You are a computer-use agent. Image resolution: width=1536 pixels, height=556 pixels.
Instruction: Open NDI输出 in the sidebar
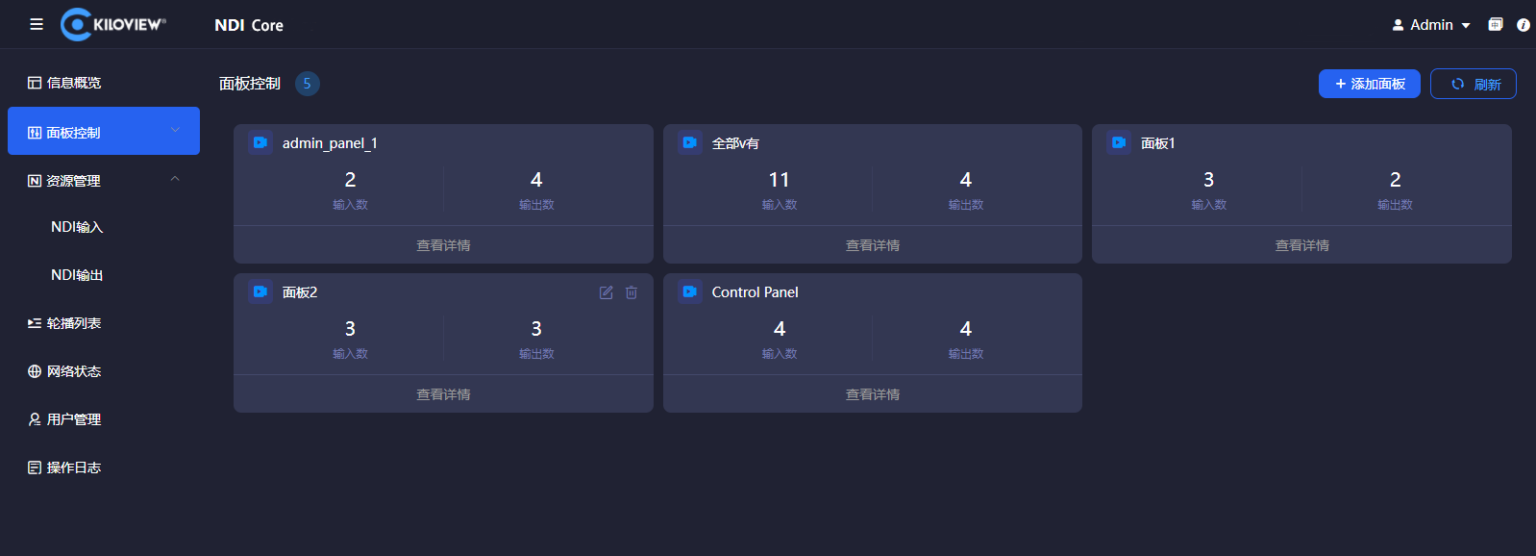77,275
